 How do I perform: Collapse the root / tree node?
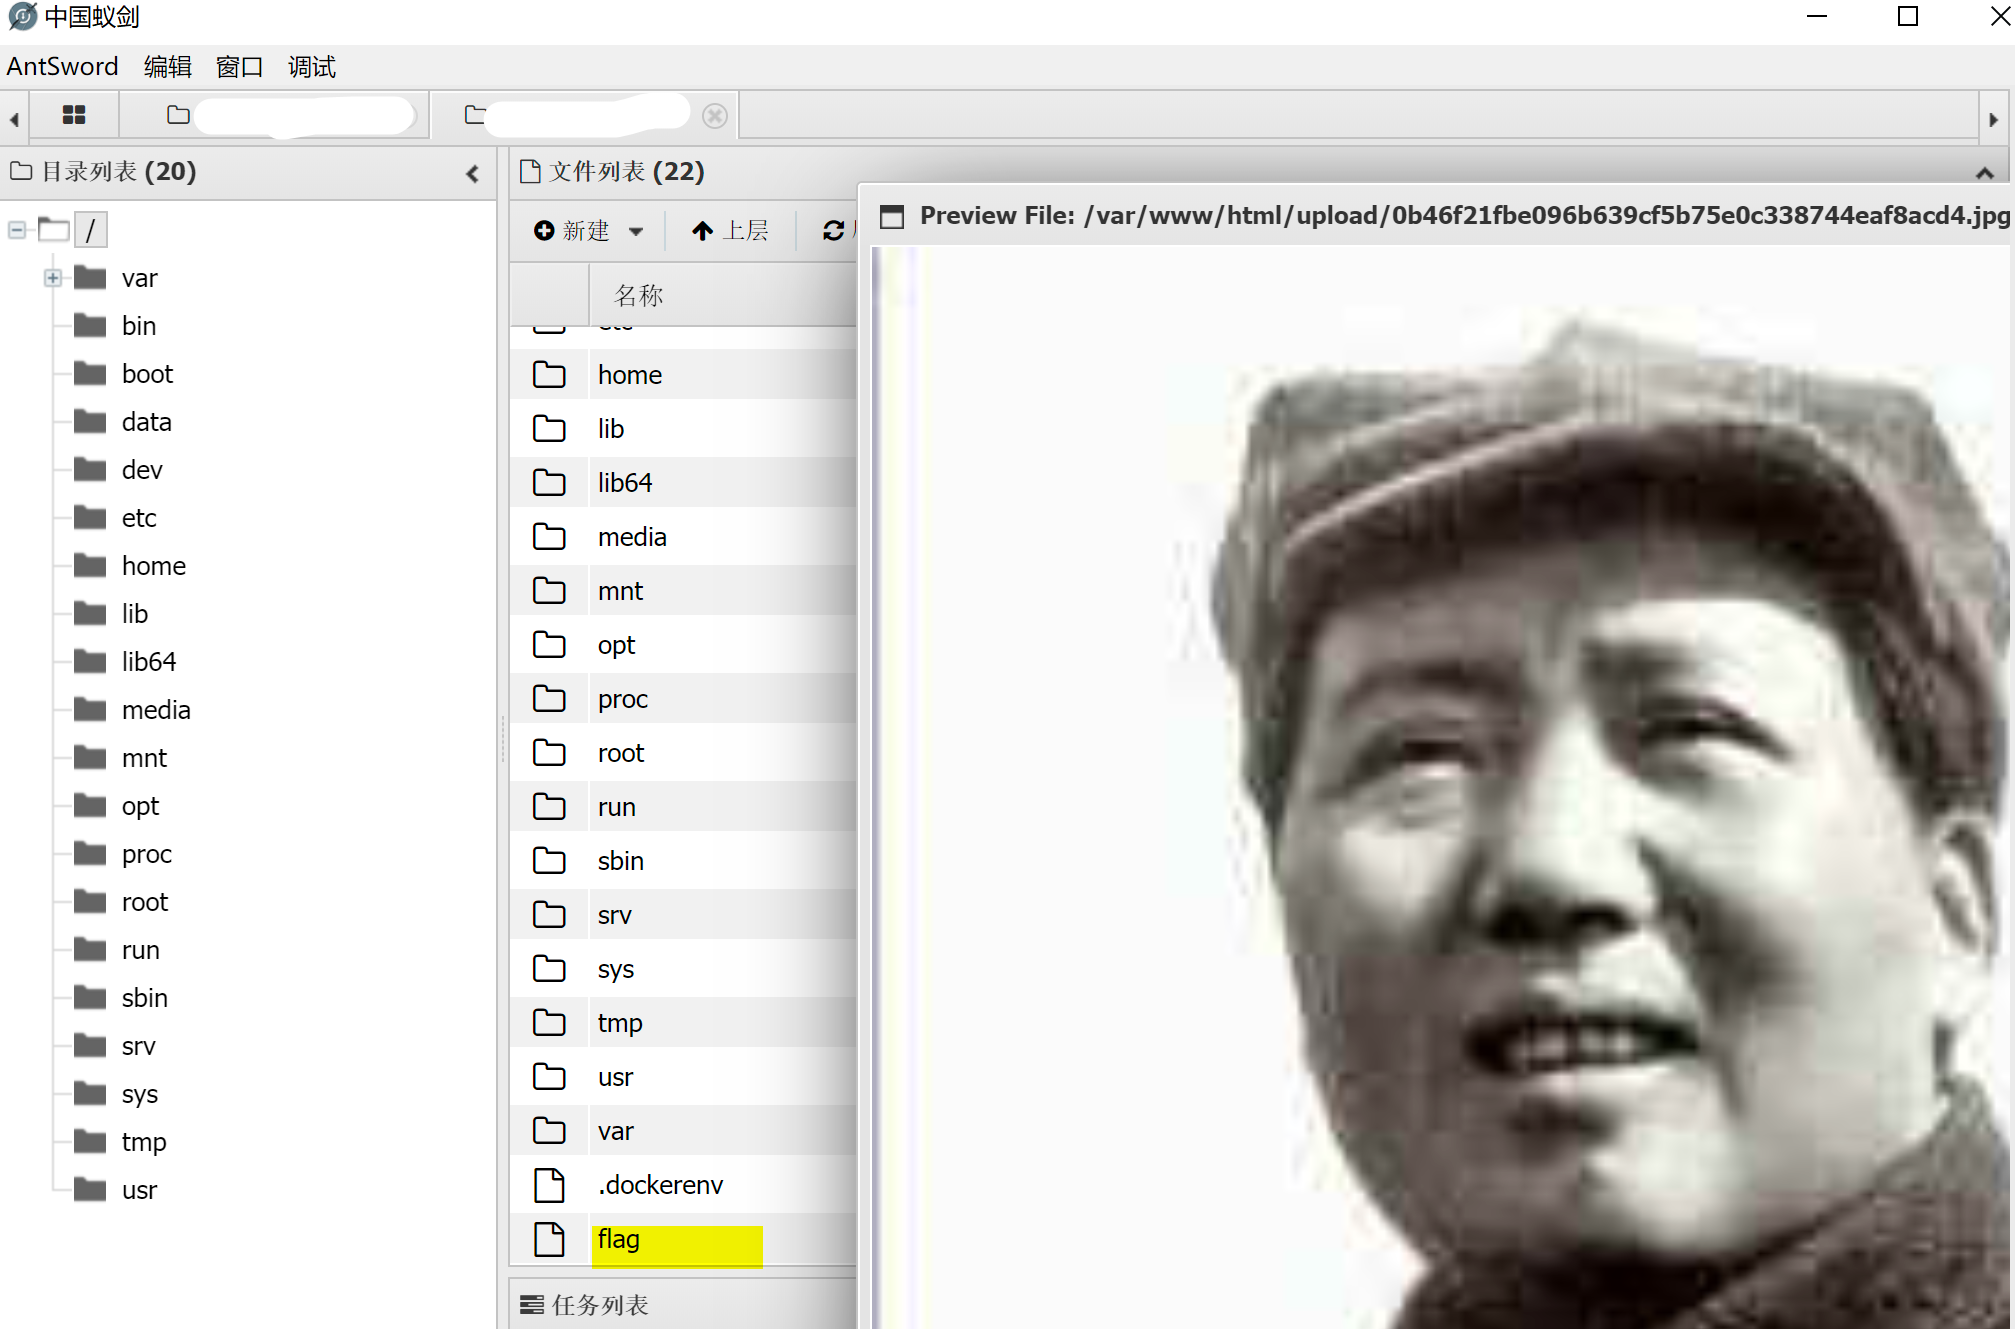(x=17, y=230)
